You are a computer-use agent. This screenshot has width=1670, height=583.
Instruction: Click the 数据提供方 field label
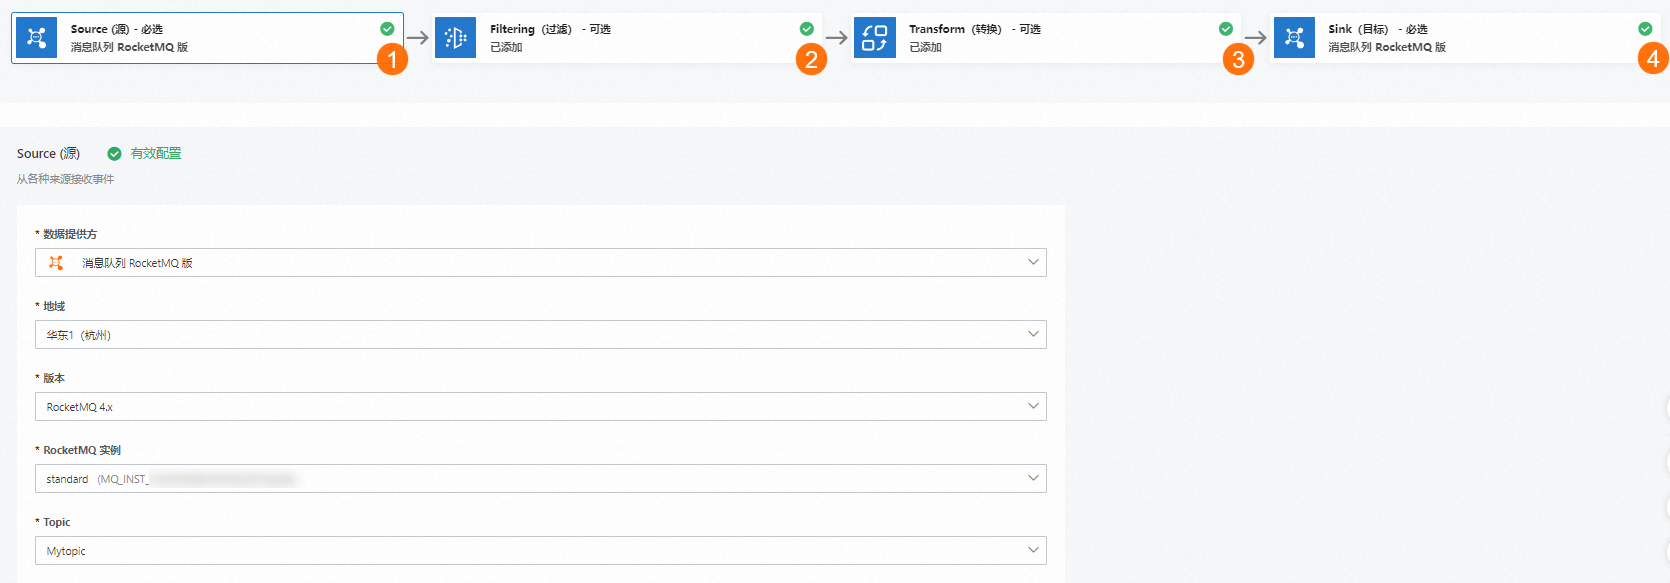70,234
